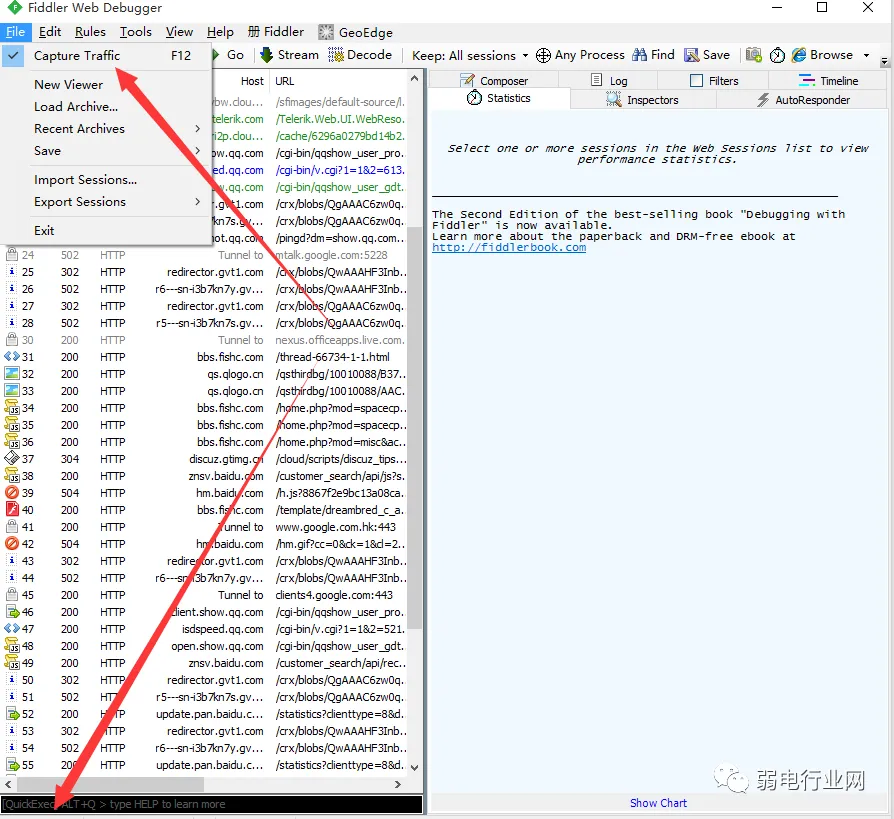Select session 37 not-modified diamond icon
The width and height of the screenshot is (894, 819).
(11, 458)
